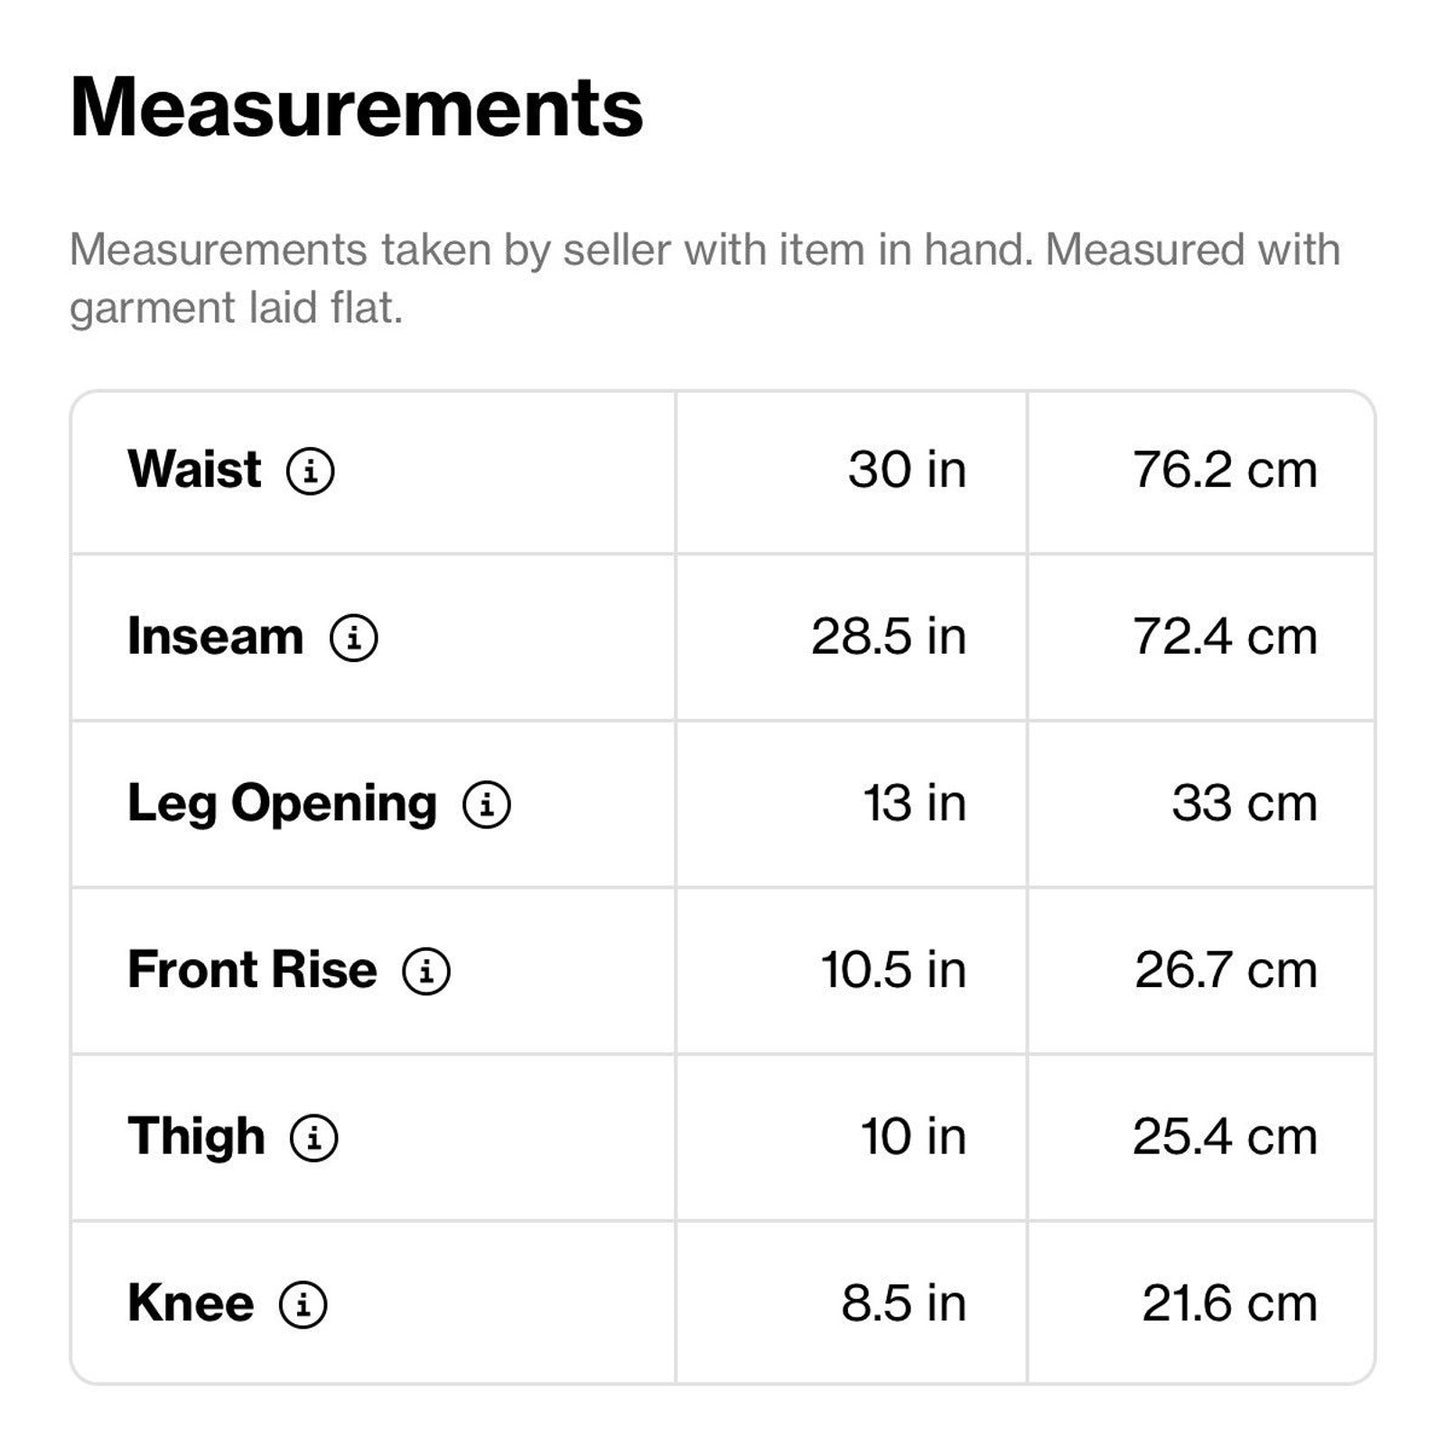Click the info icon next to Waist
This screenshot has height=1445, width=1445.
pyautogui.click(x=310, y=470)
